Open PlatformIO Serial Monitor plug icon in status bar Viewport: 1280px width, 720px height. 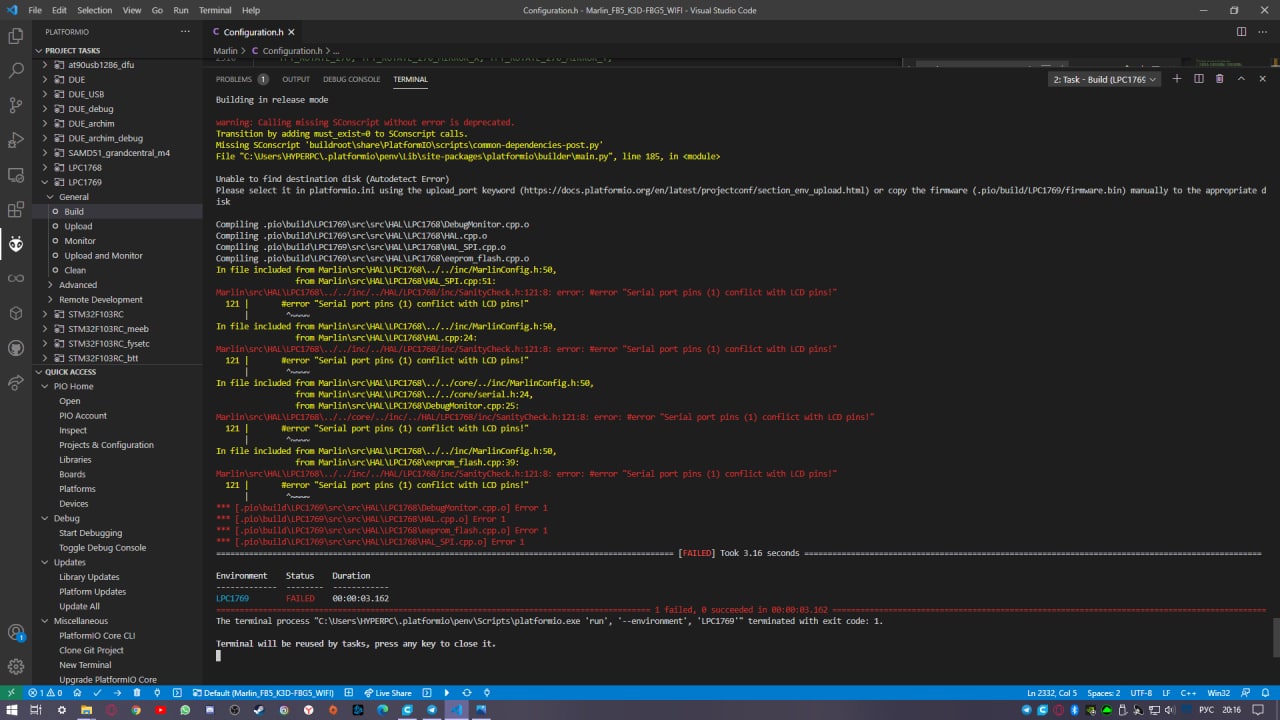pyautogui.click(x=157, y=693)
